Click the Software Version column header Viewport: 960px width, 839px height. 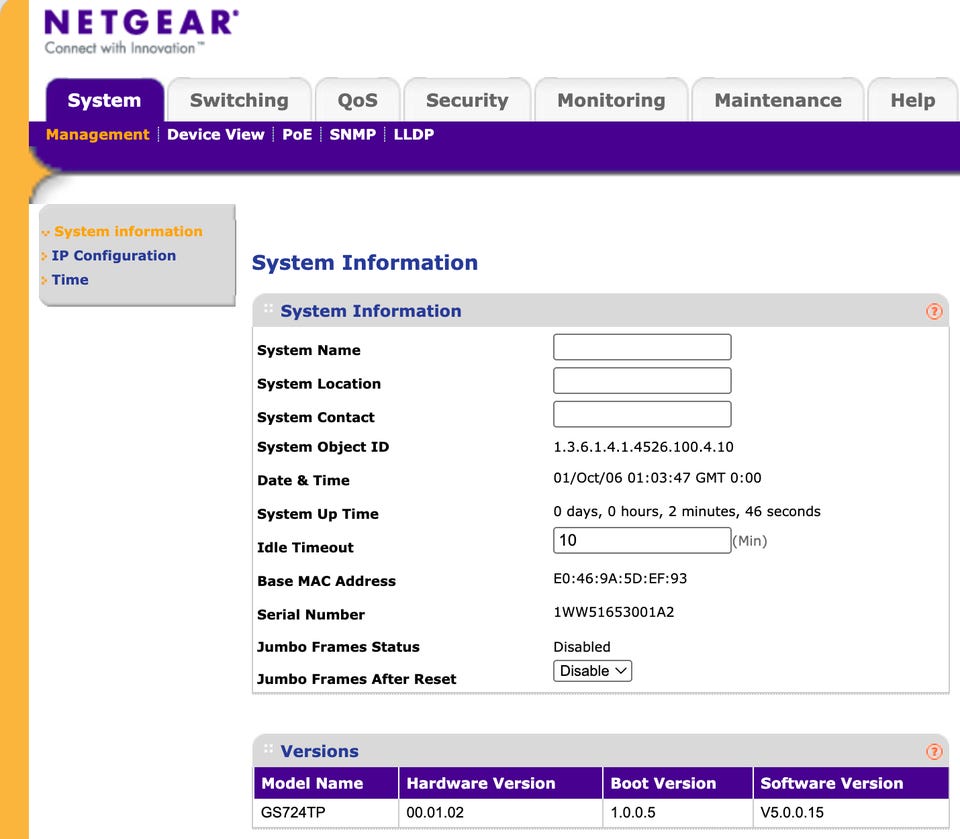(851, 783)
